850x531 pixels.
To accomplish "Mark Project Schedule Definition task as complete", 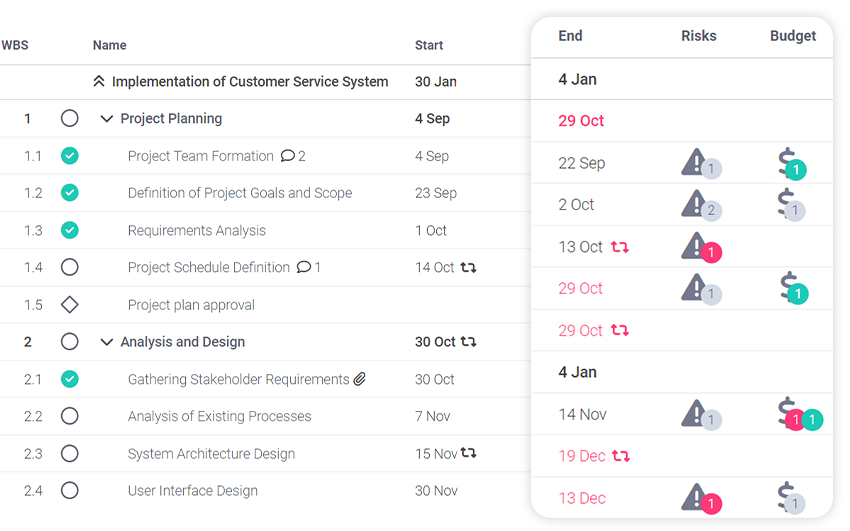I will [x=69, y=267].
